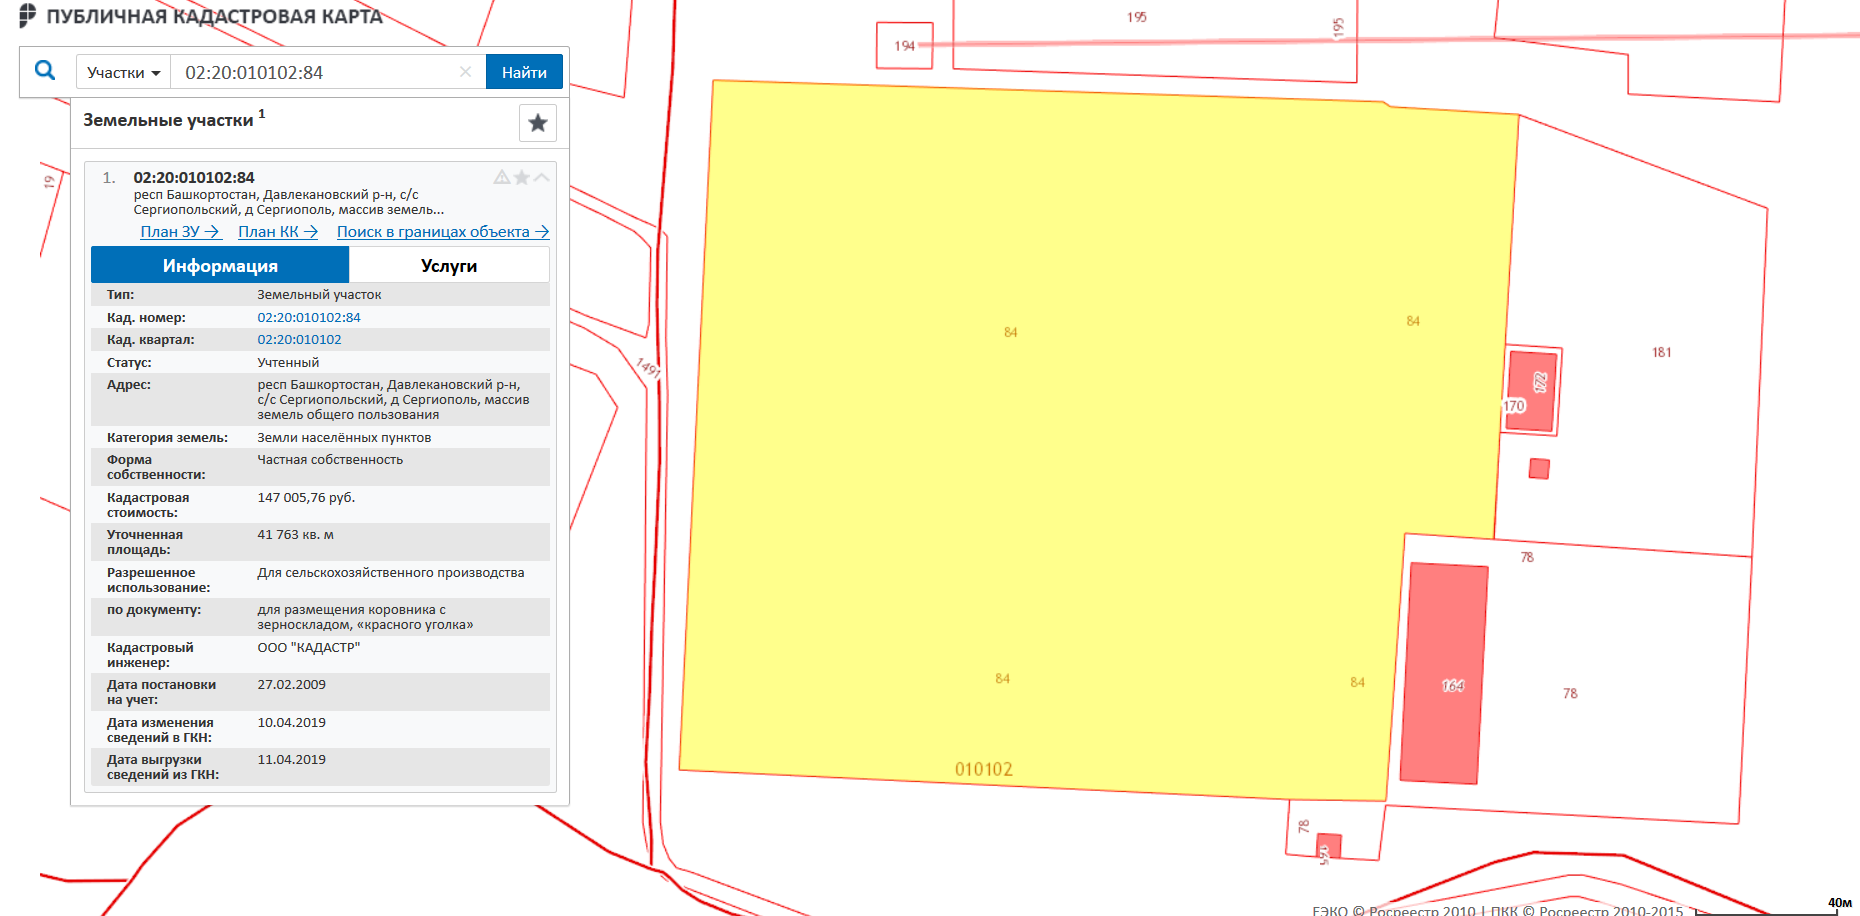Click the blue magnifier search icon
This screenshot has height=916, width=1860.
tap(45, 71)
